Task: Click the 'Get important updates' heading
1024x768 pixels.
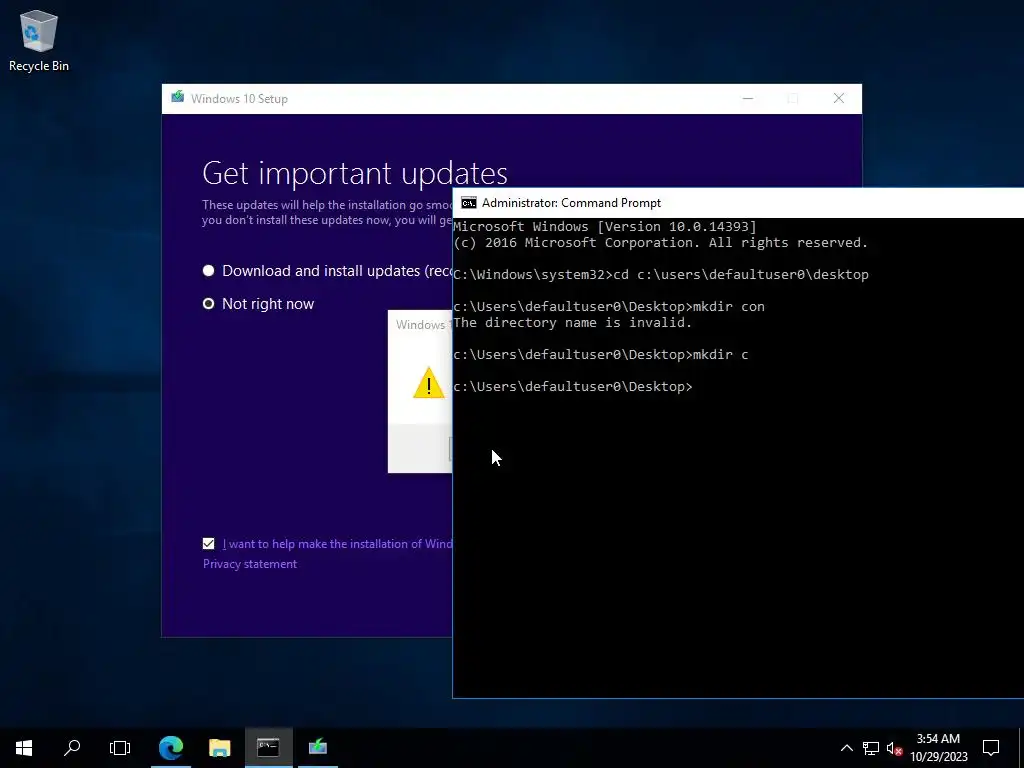Action: pyautogui.click(x=355, y=173)
